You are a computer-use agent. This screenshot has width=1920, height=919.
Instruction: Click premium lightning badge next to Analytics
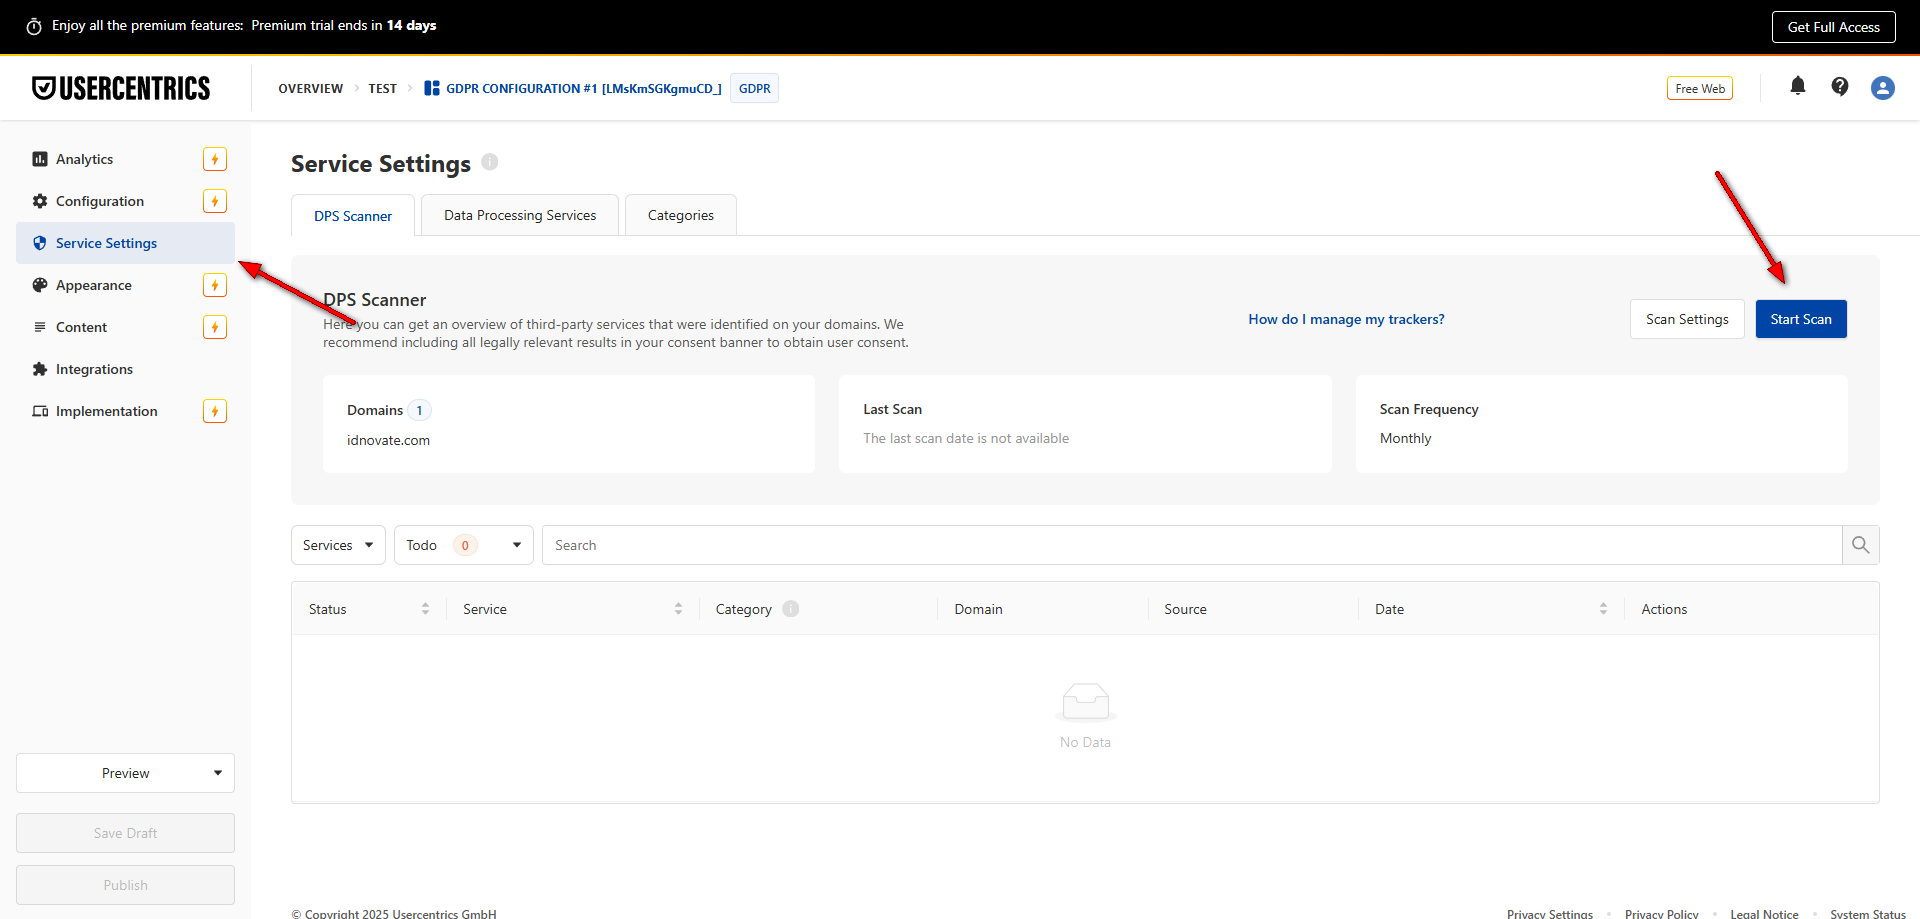[214, 159]
